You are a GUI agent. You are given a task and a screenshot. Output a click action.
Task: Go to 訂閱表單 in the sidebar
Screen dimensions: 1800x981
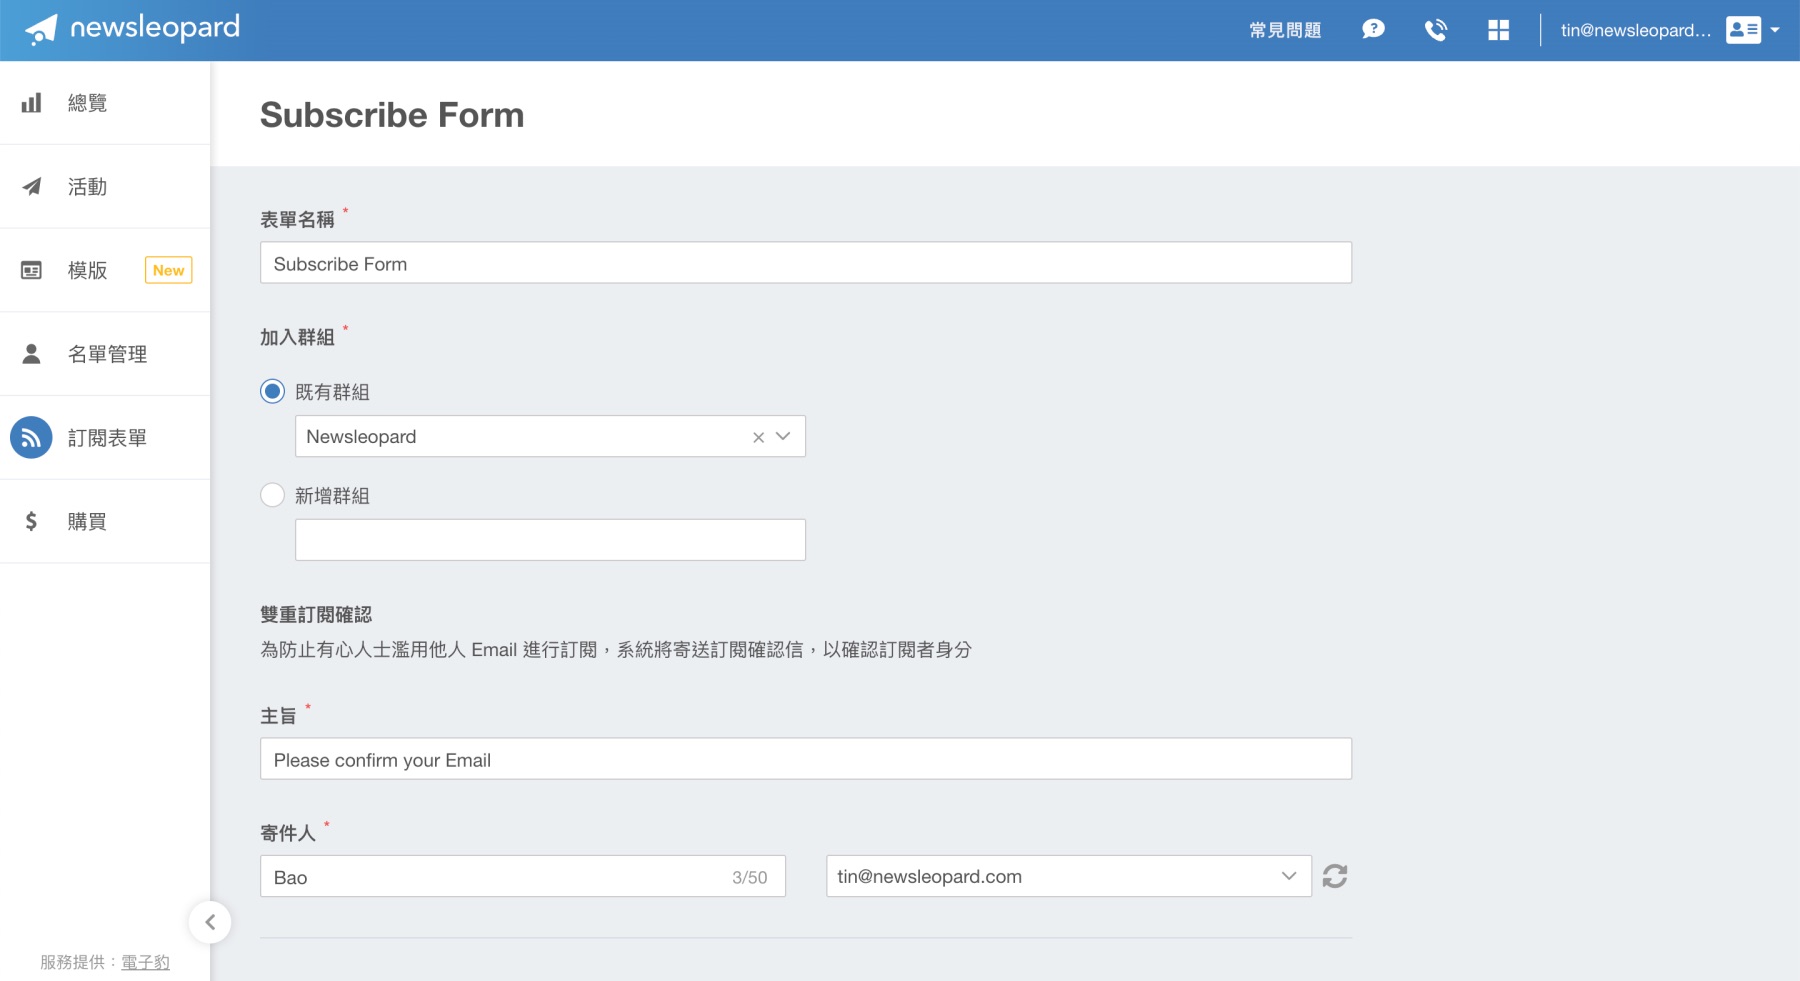107,438
